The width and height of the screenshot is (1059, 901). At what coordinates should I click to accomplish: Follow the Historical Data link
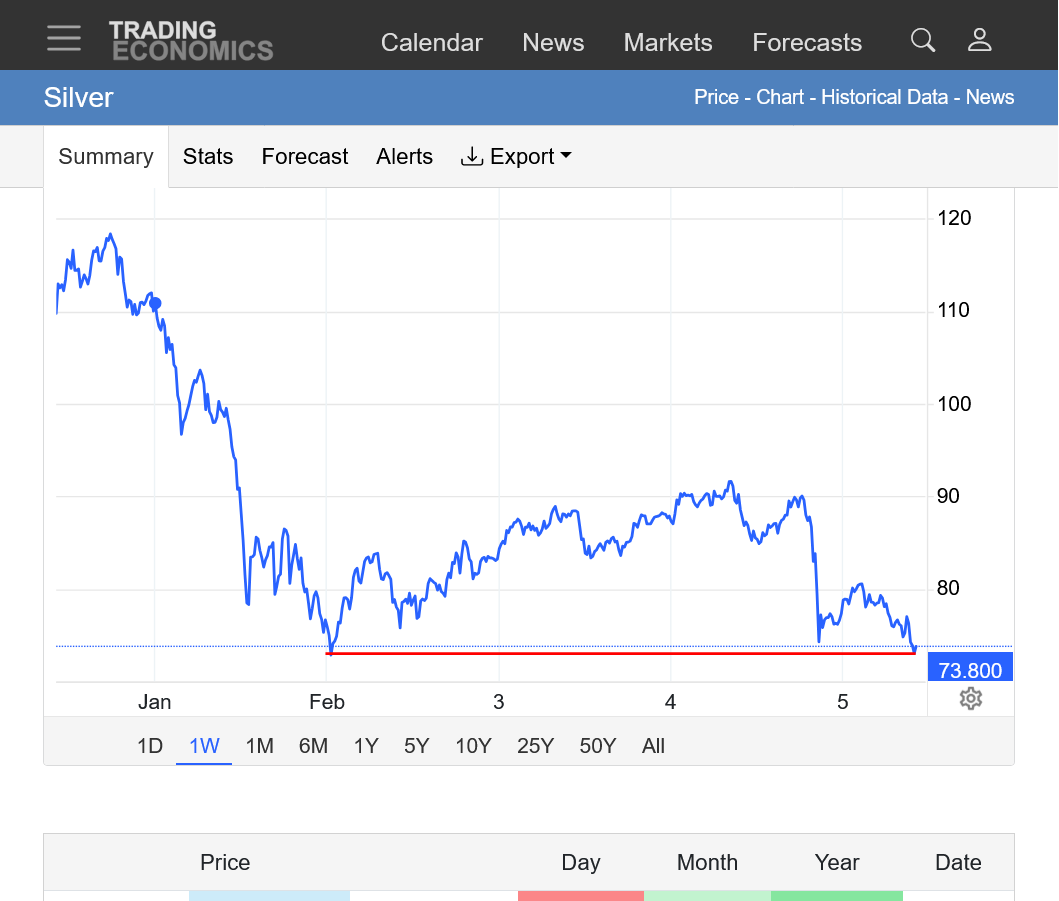tap(884, 98)
